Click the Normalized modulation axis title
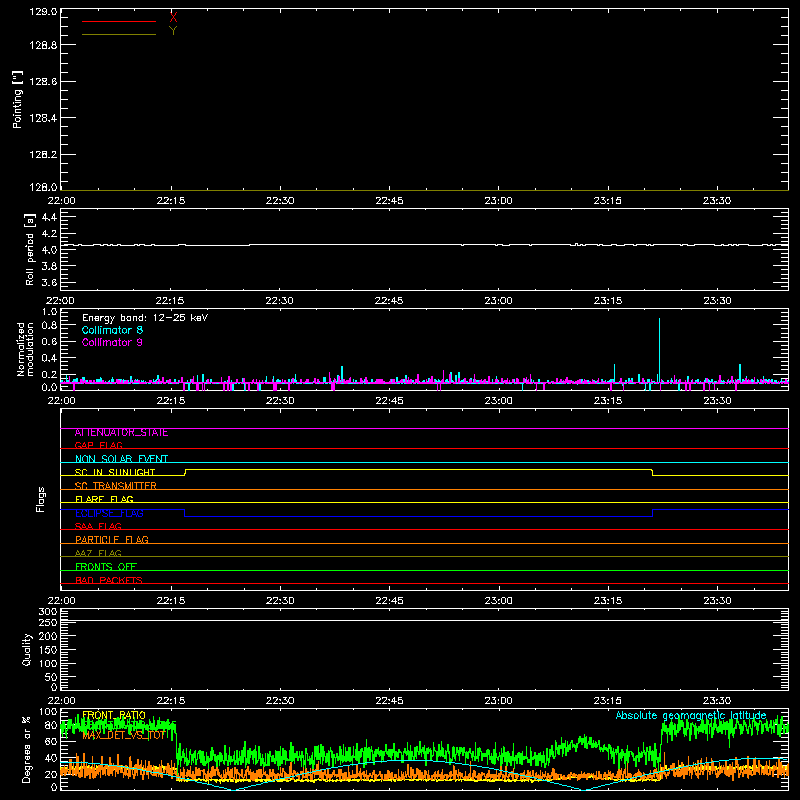This screenshot has height=800, width=800. (x=24, y=349)
